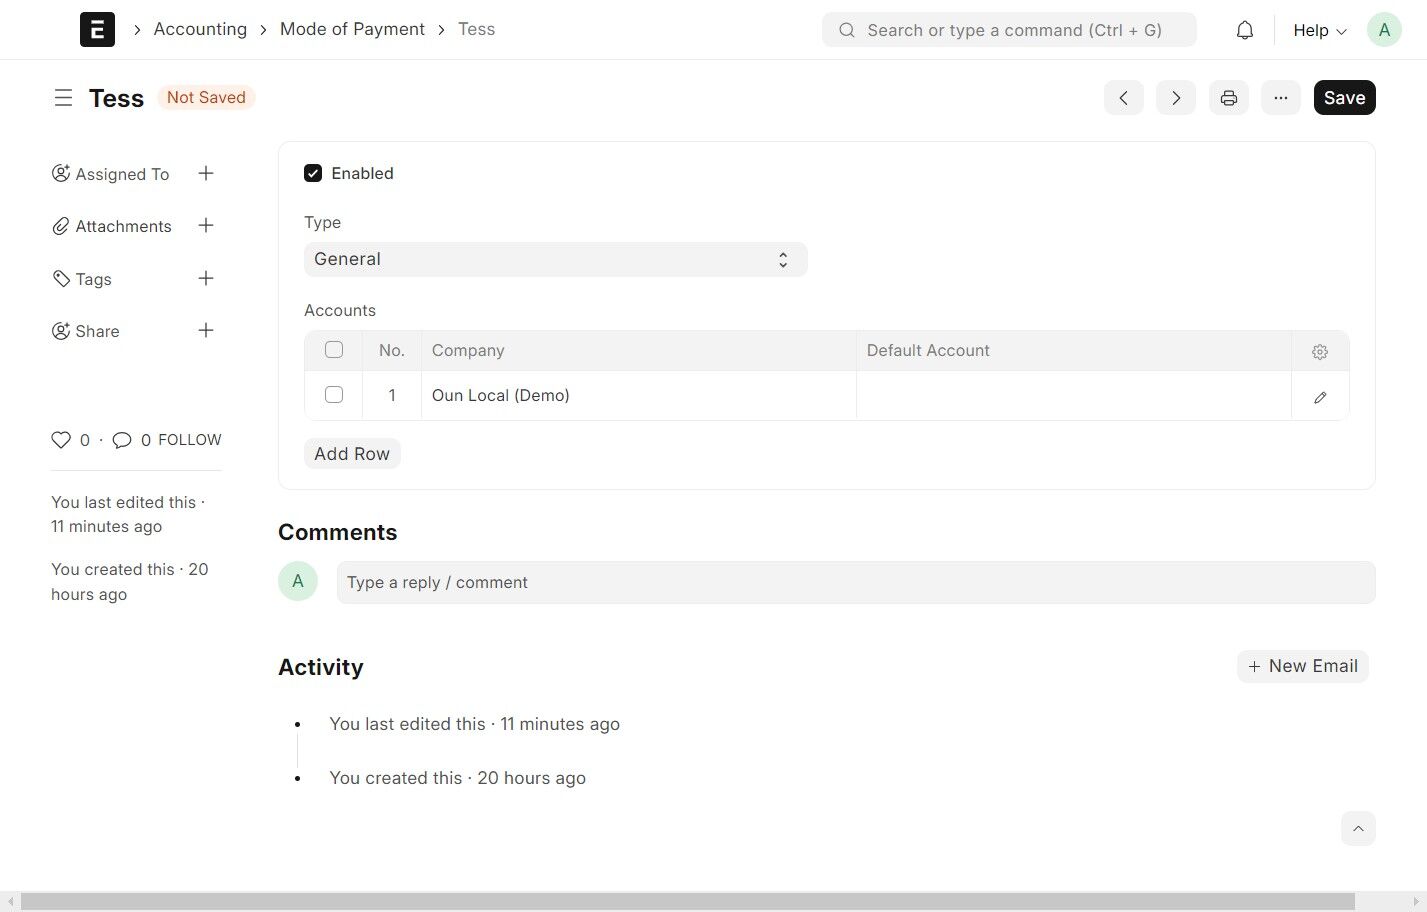1427x912 pixels.
Task: Open the notifications bell
Action: pos(1244,30)
